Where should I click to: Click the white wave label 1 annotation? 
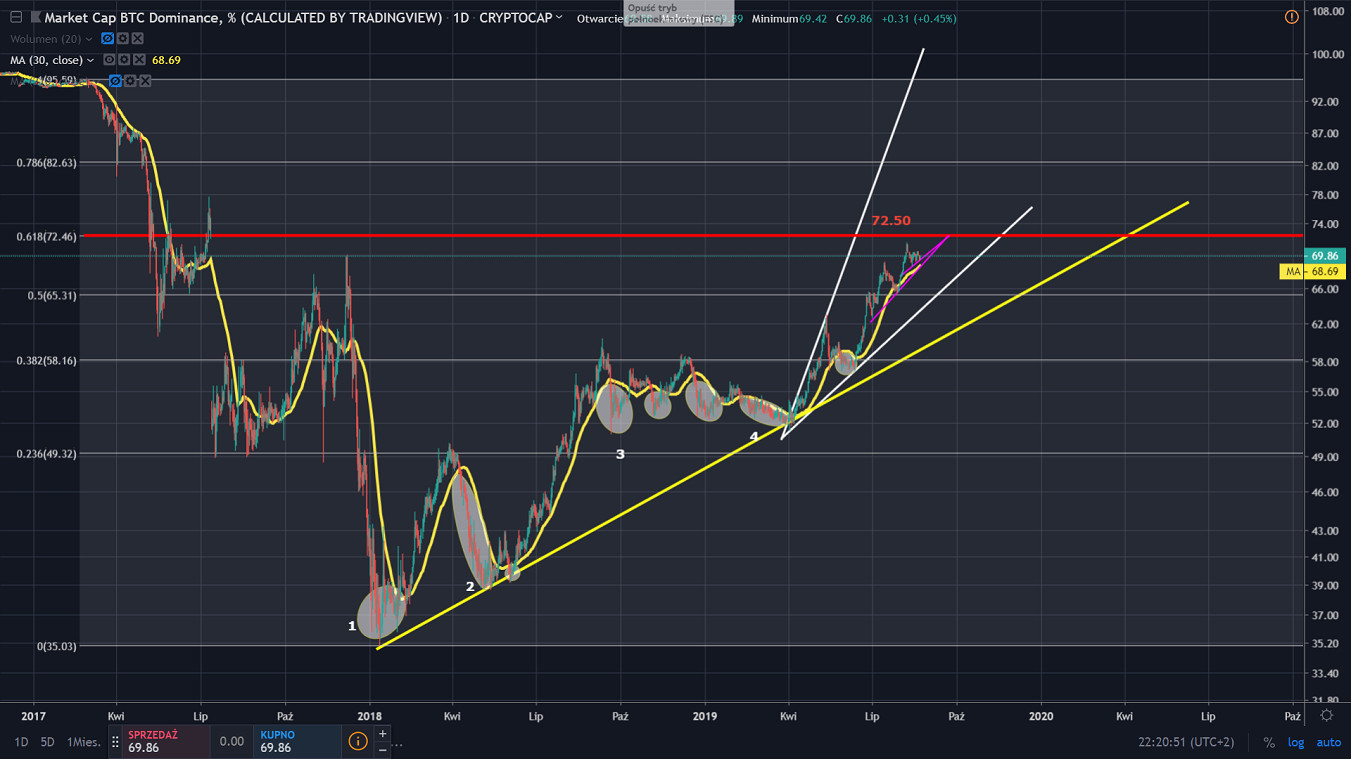[x=352, y=626]
